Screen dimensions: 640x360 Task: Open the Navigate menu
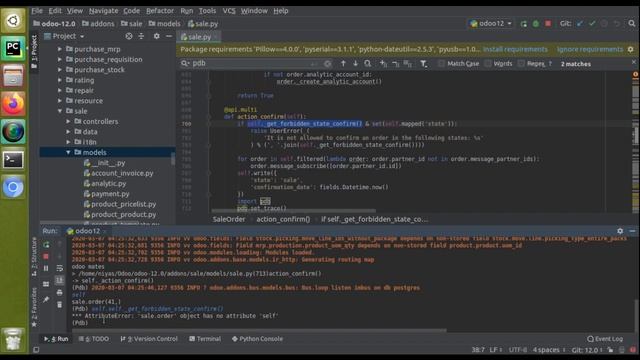(104, 11)
